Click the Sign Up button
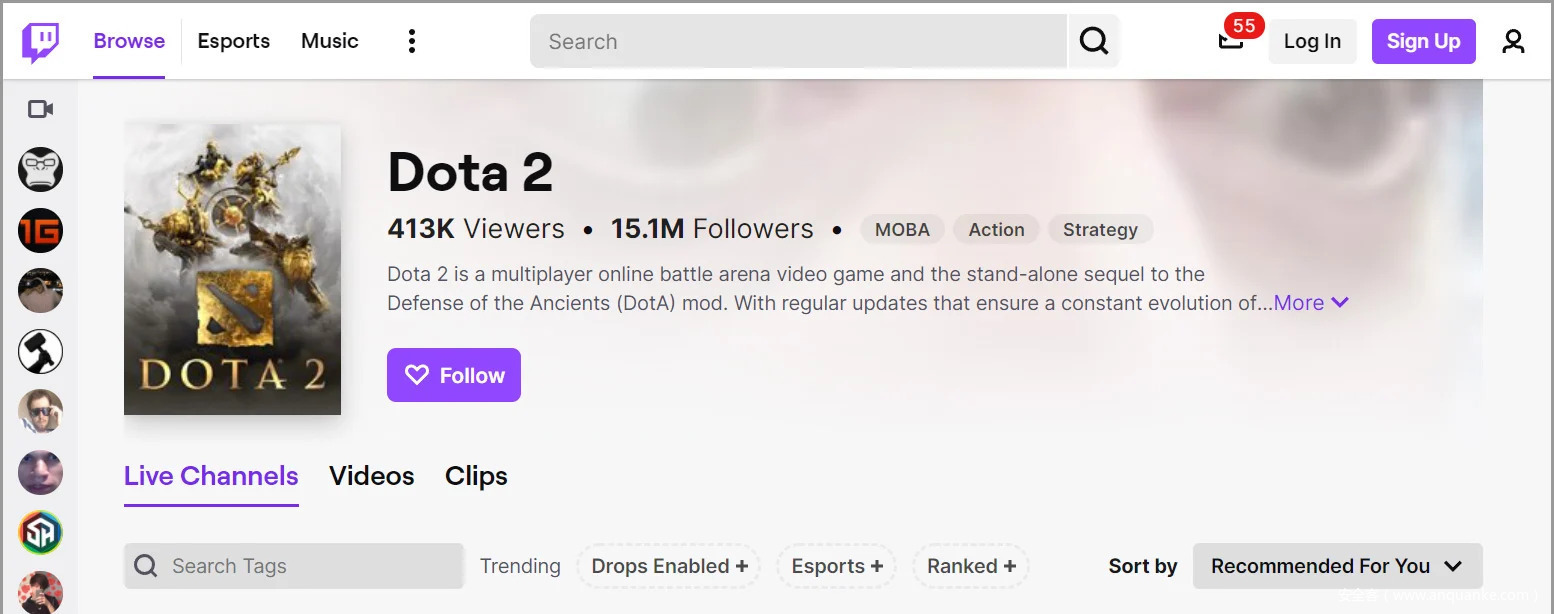 tap(1423, 41)
